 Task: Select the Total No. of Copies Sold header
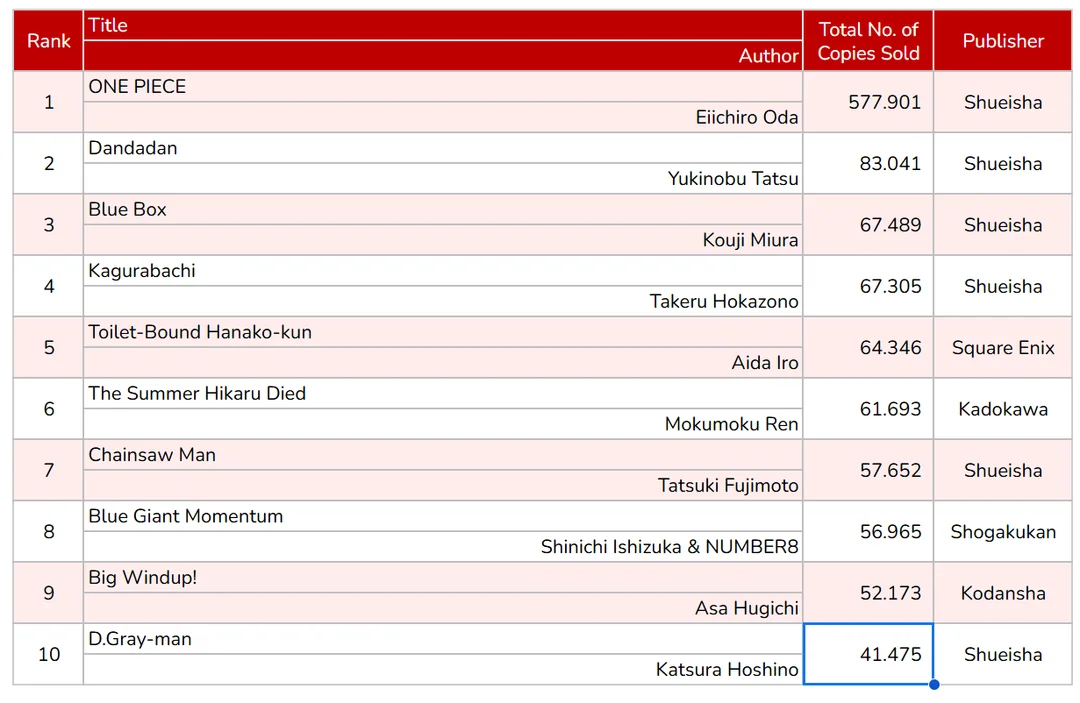click(868, 41)
